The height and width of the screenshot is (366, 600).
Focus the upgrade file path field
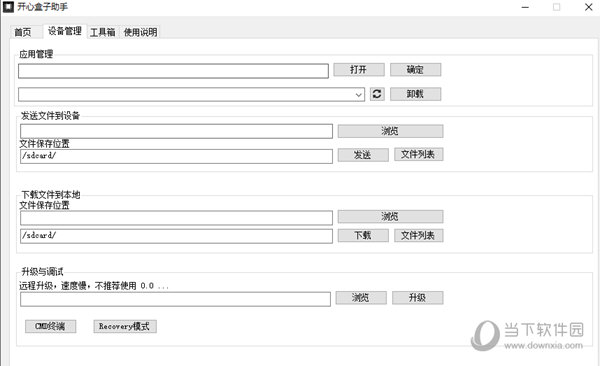(175, 299)
